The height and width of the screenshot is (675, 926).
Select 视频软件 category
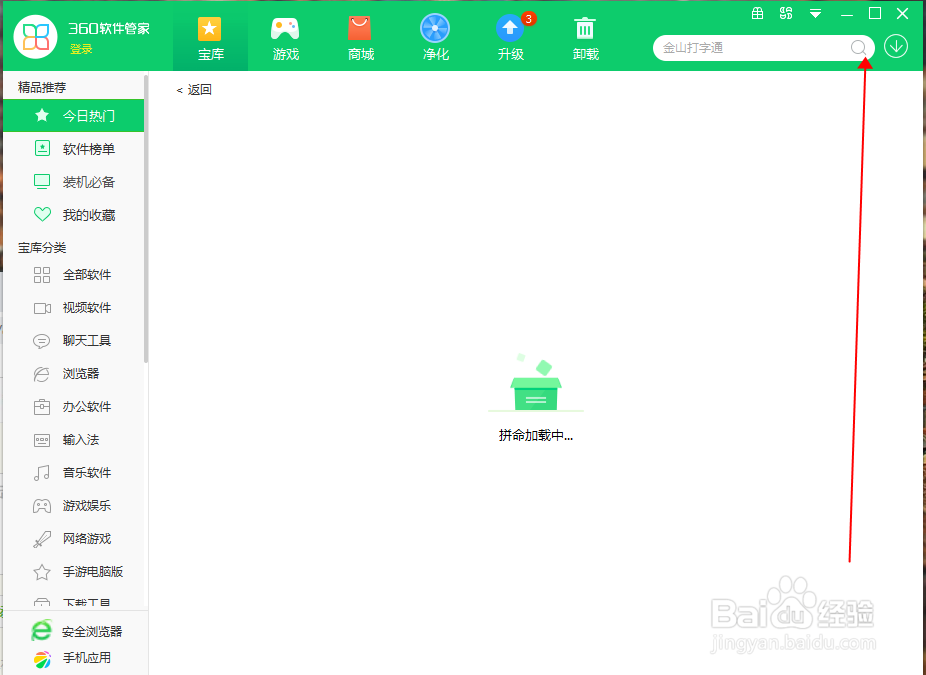pyautogui.click(x=73, y=308)
